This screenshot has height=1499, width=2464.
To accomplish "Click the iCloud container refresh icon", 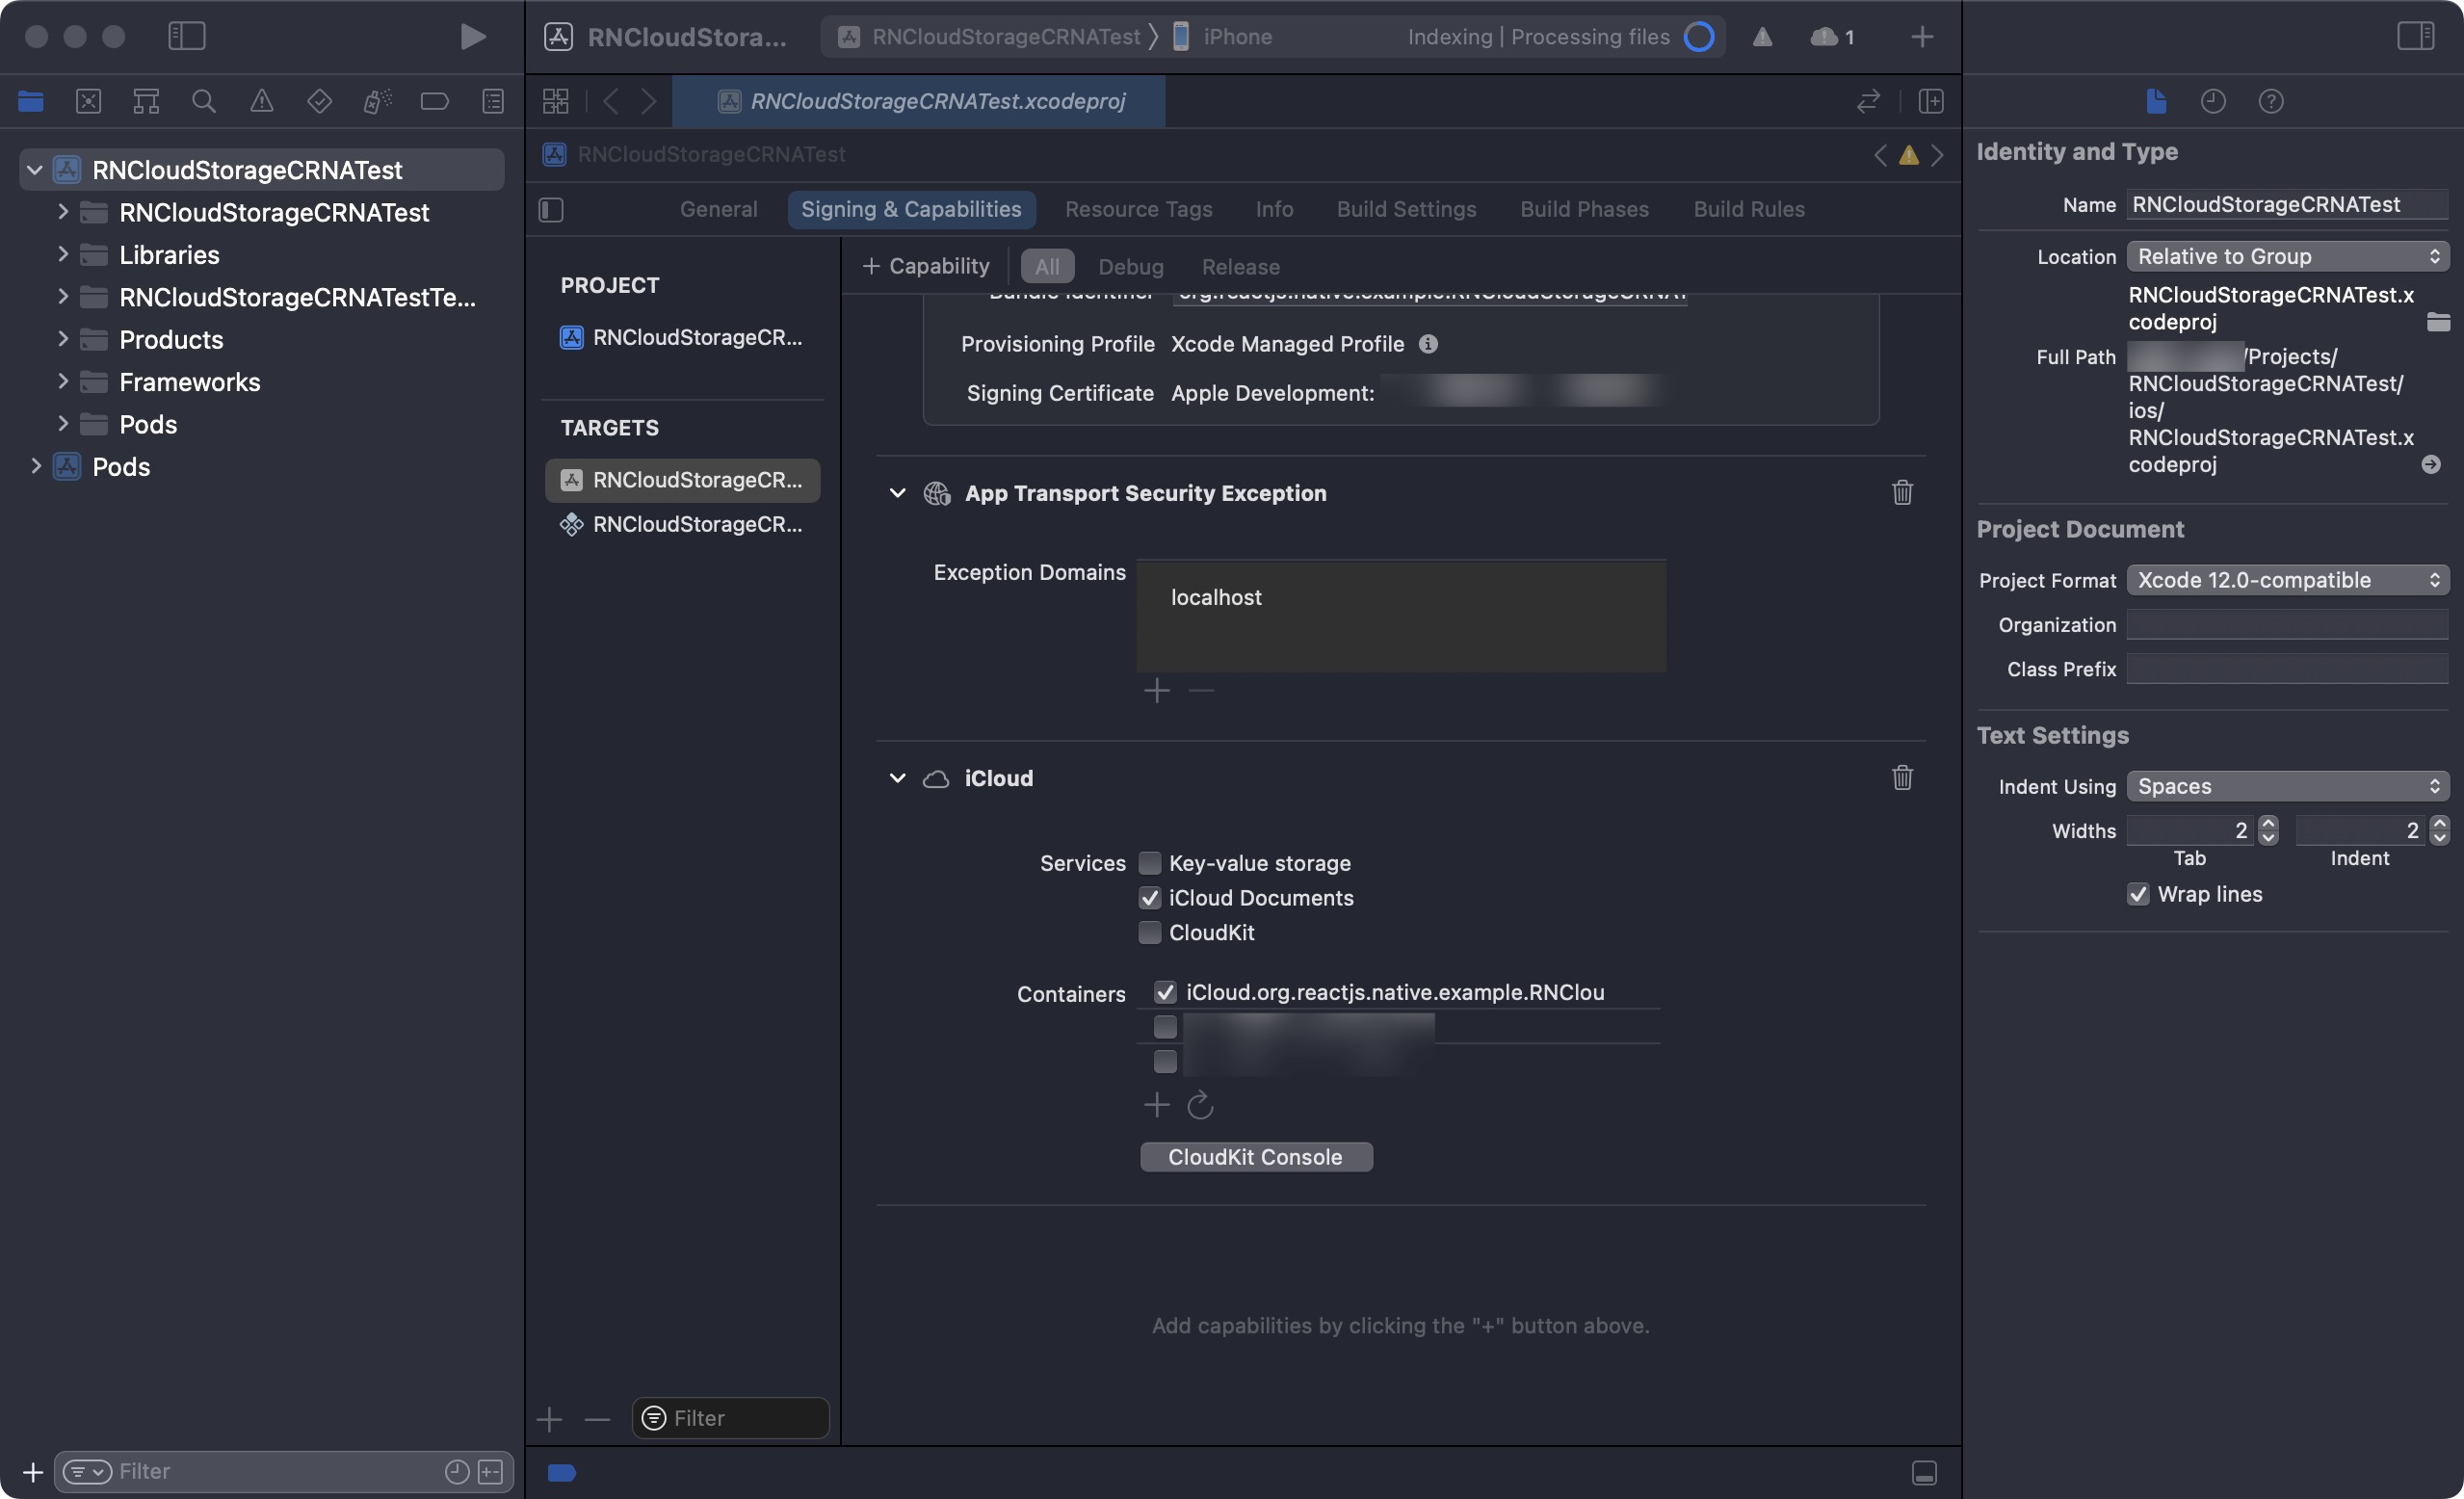I will click(1198, 1103).
